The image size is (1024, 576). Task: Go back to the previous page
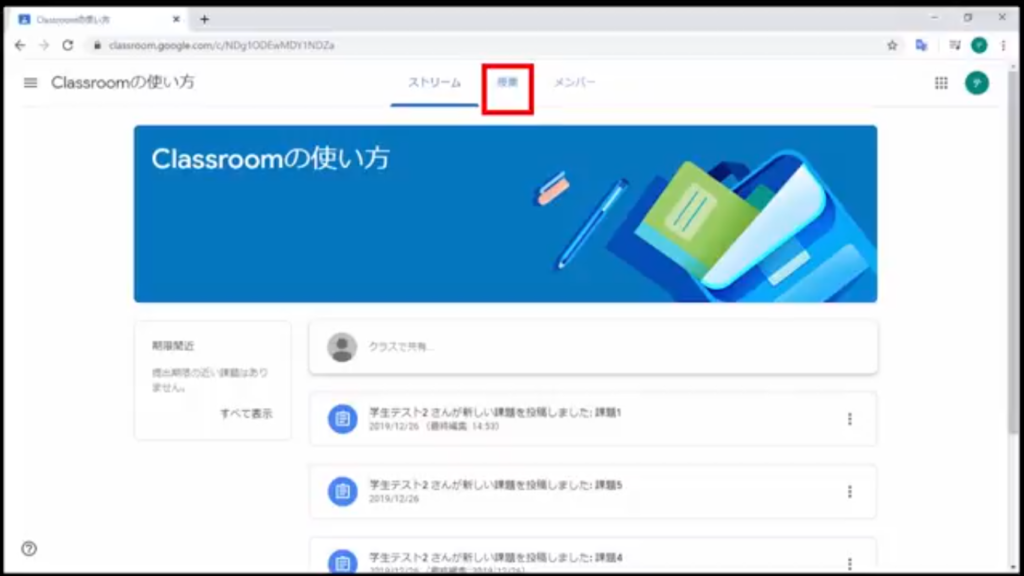click(x=20, y=45)
